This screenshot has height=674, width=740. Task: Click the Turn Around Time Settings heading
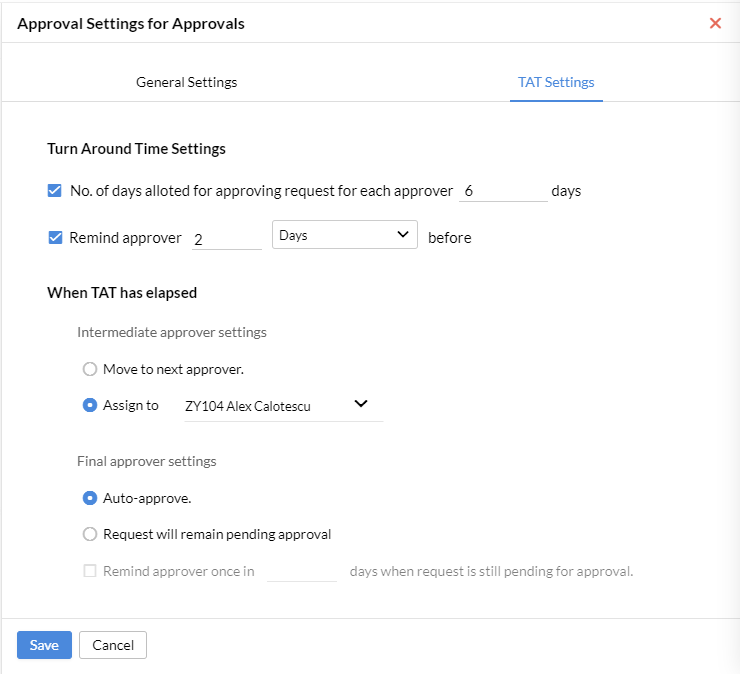(136, 149)
